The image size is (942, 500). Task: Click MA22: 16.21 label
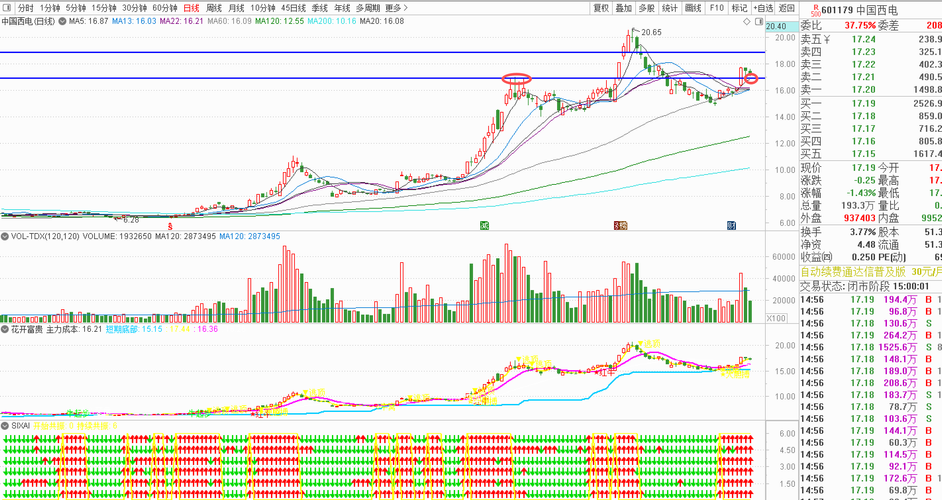point(181,22)
